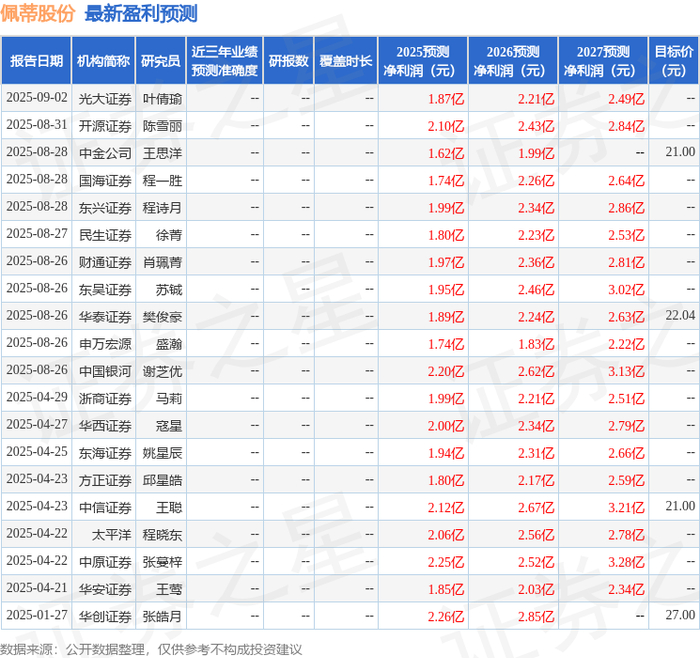The width and height of the screenshot is (700, 658).
Task: Click the 最新盈利预测 heading
Action: (x=141, y=13)
